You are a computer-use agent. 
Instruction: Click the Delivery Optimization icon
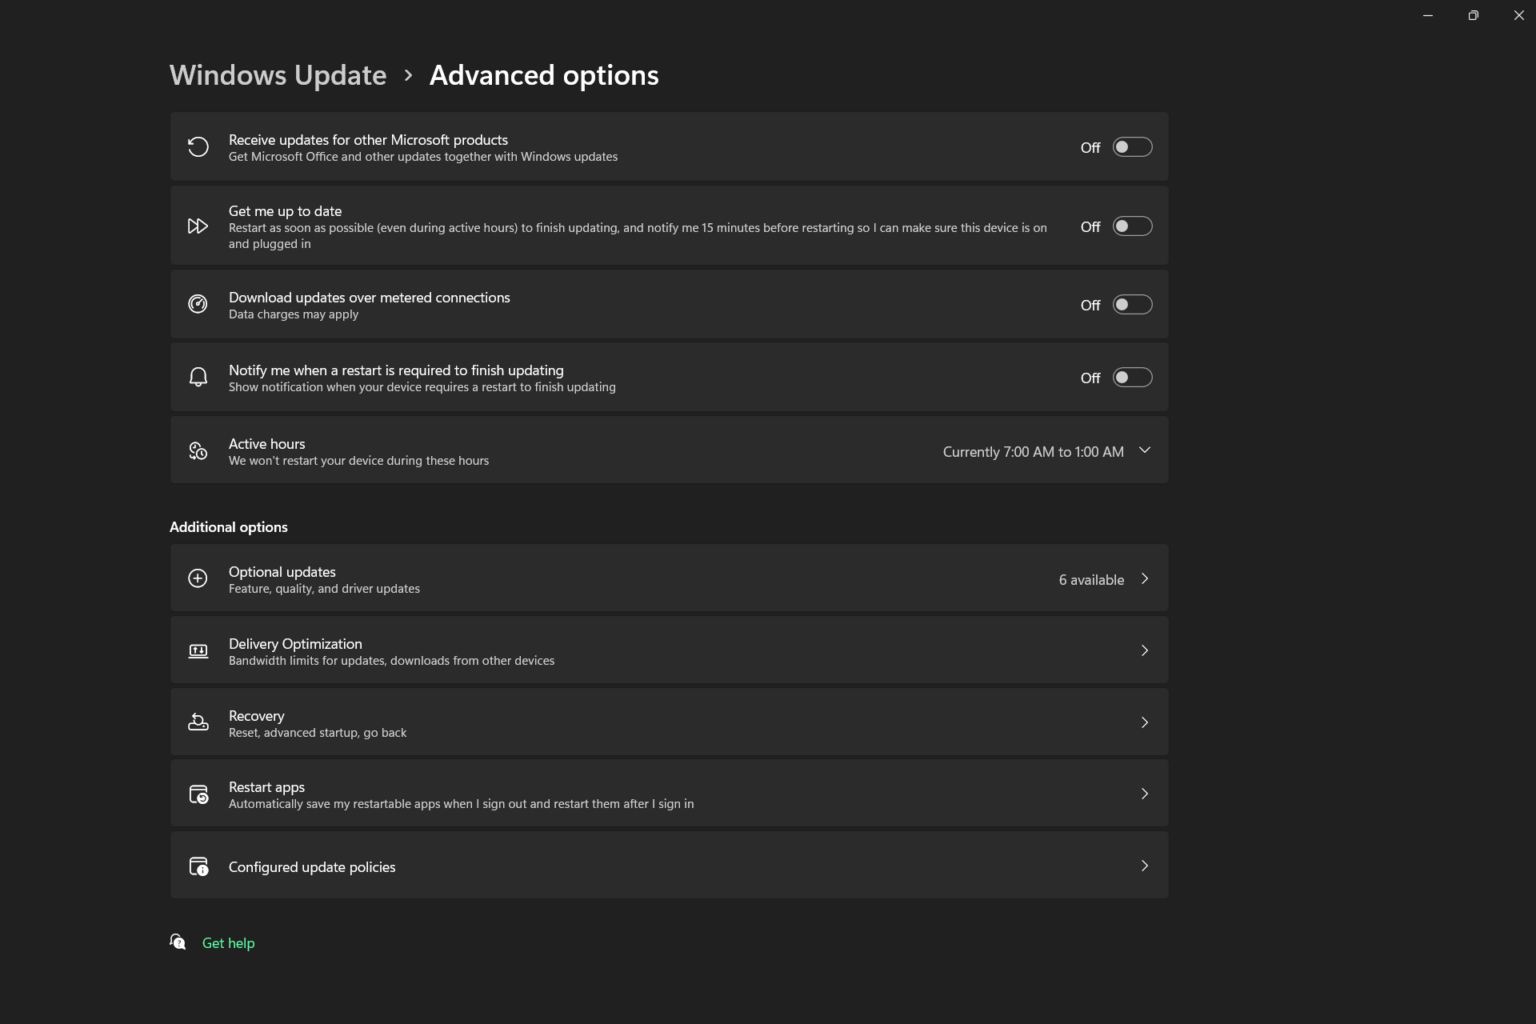point(198,651)
